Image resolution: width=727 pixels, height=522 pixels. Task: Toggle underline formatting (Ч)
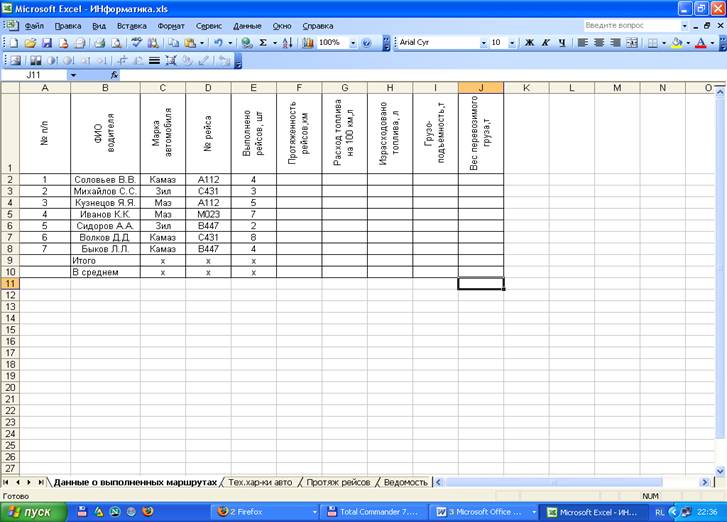tap(561, 43)
